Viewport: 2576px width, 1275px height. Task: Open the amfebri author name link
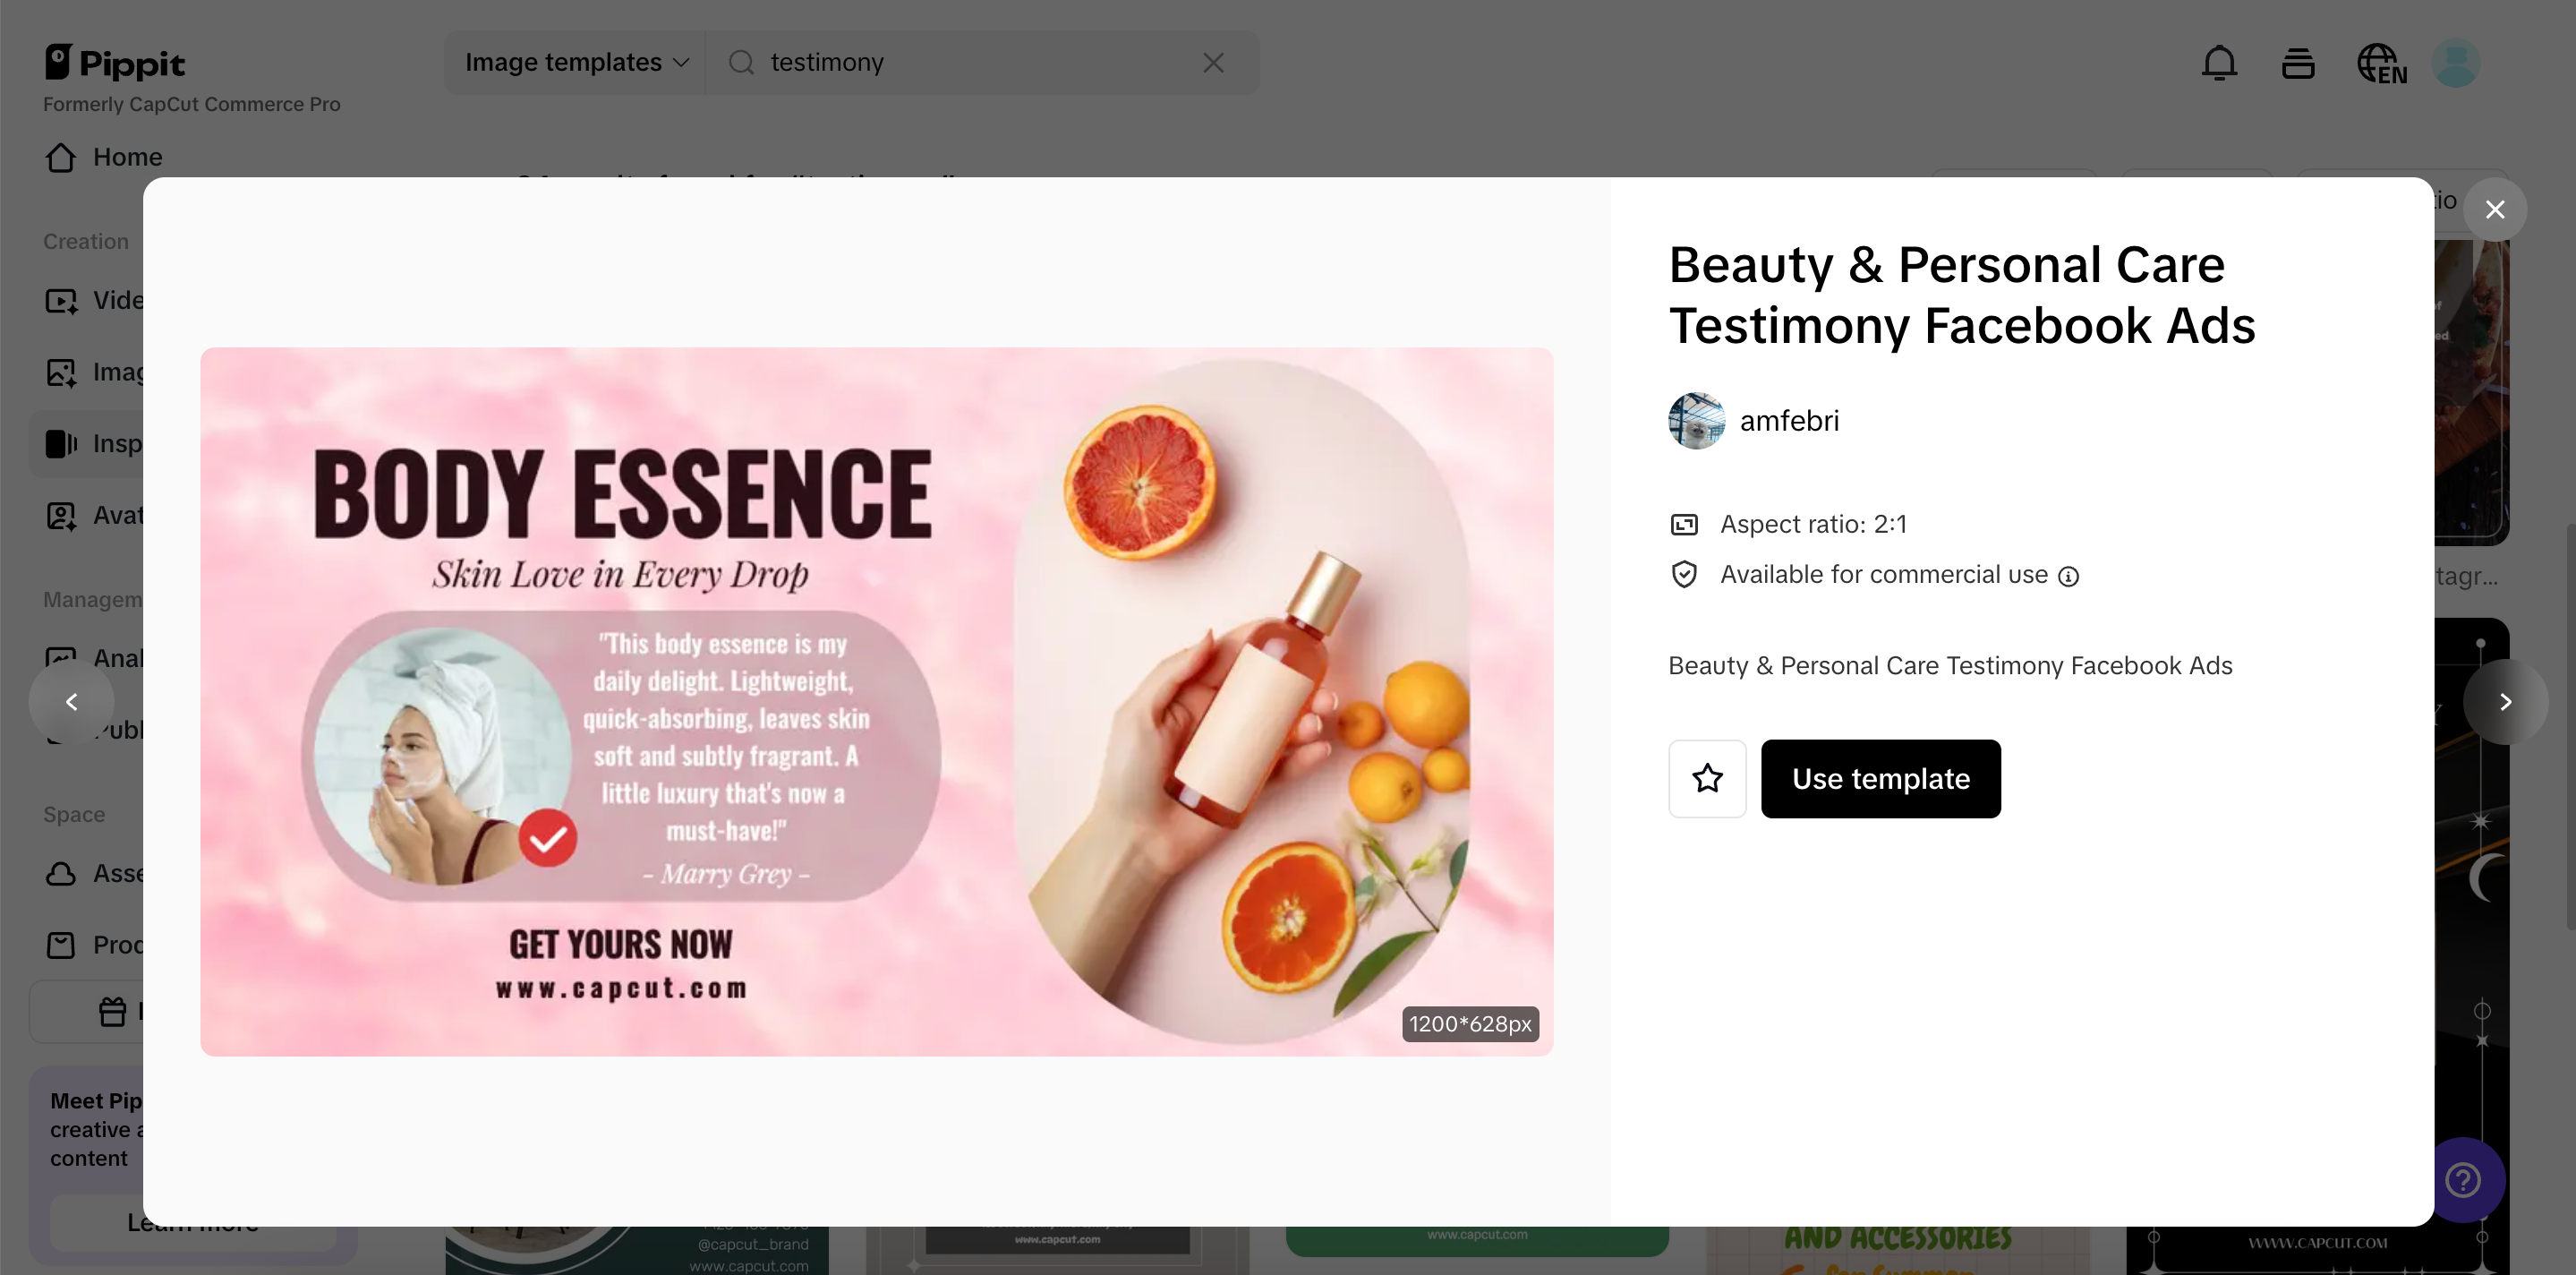coord(1789,421)
